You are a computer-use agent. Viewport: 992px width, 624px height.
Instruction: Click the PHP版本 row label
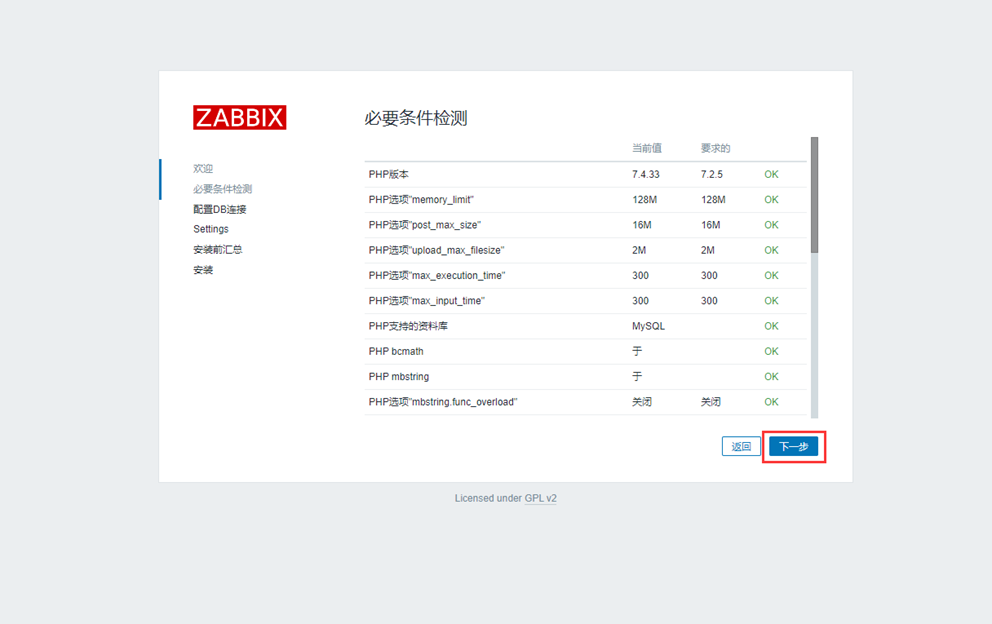(388, 175)
